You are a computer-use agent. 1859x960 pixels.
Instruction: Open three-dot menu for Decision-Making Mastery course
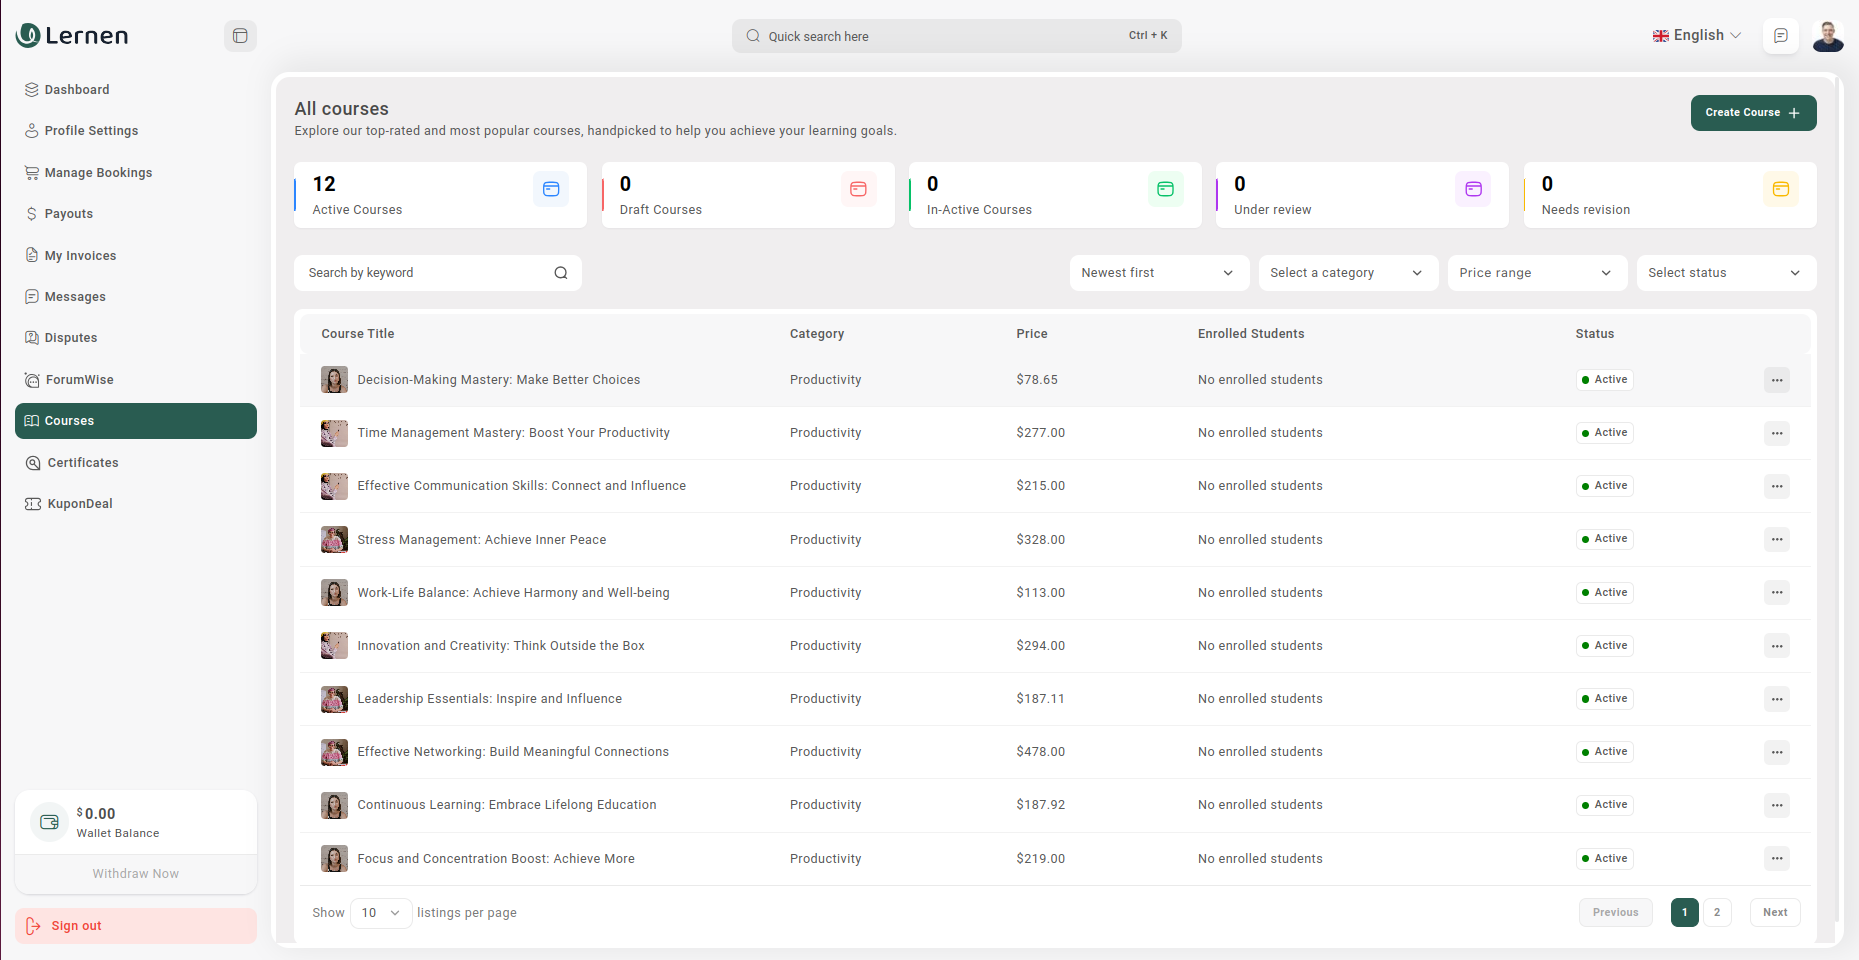click(x=1776, y=380)
